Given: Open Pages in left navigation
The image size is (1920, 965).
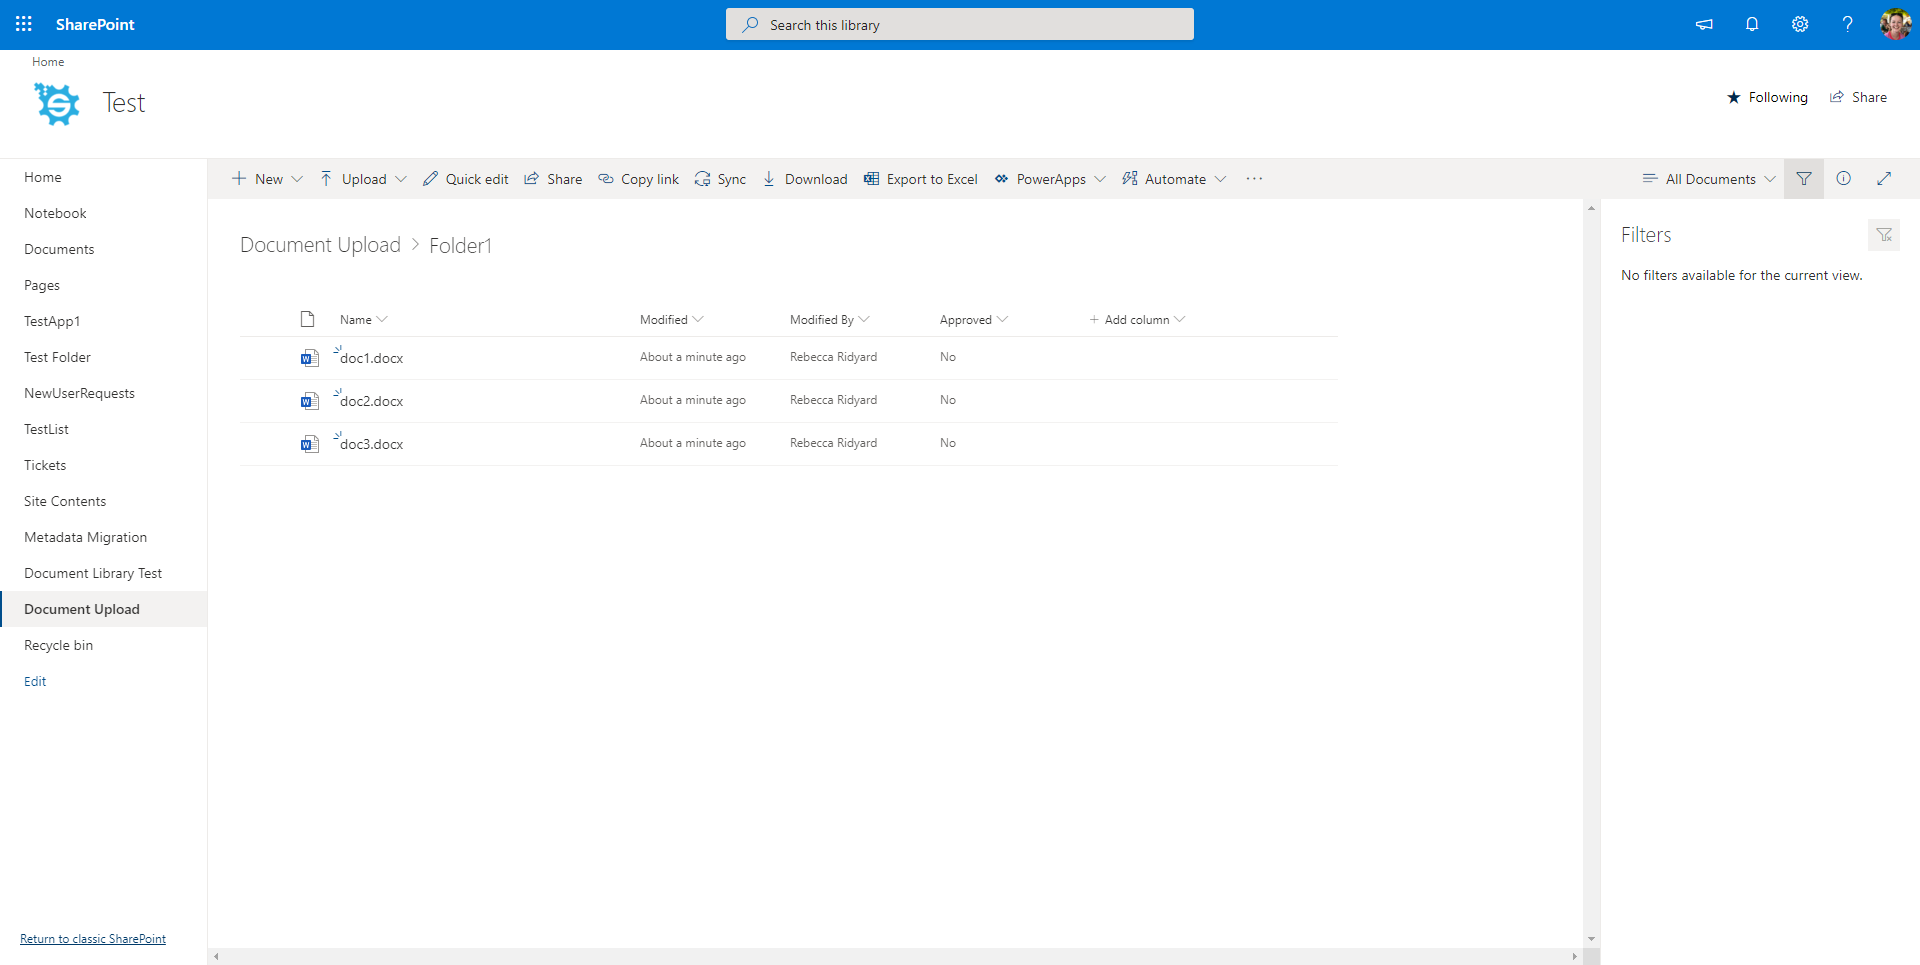Looking at the screenshot, I should (x=42, y=285).
